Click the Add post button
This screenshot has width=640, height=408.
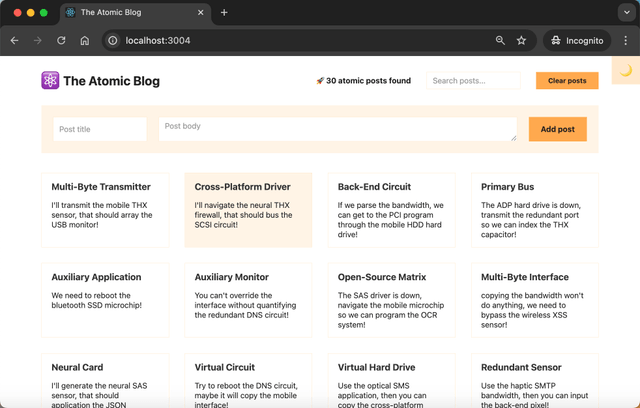pos(557,129)
